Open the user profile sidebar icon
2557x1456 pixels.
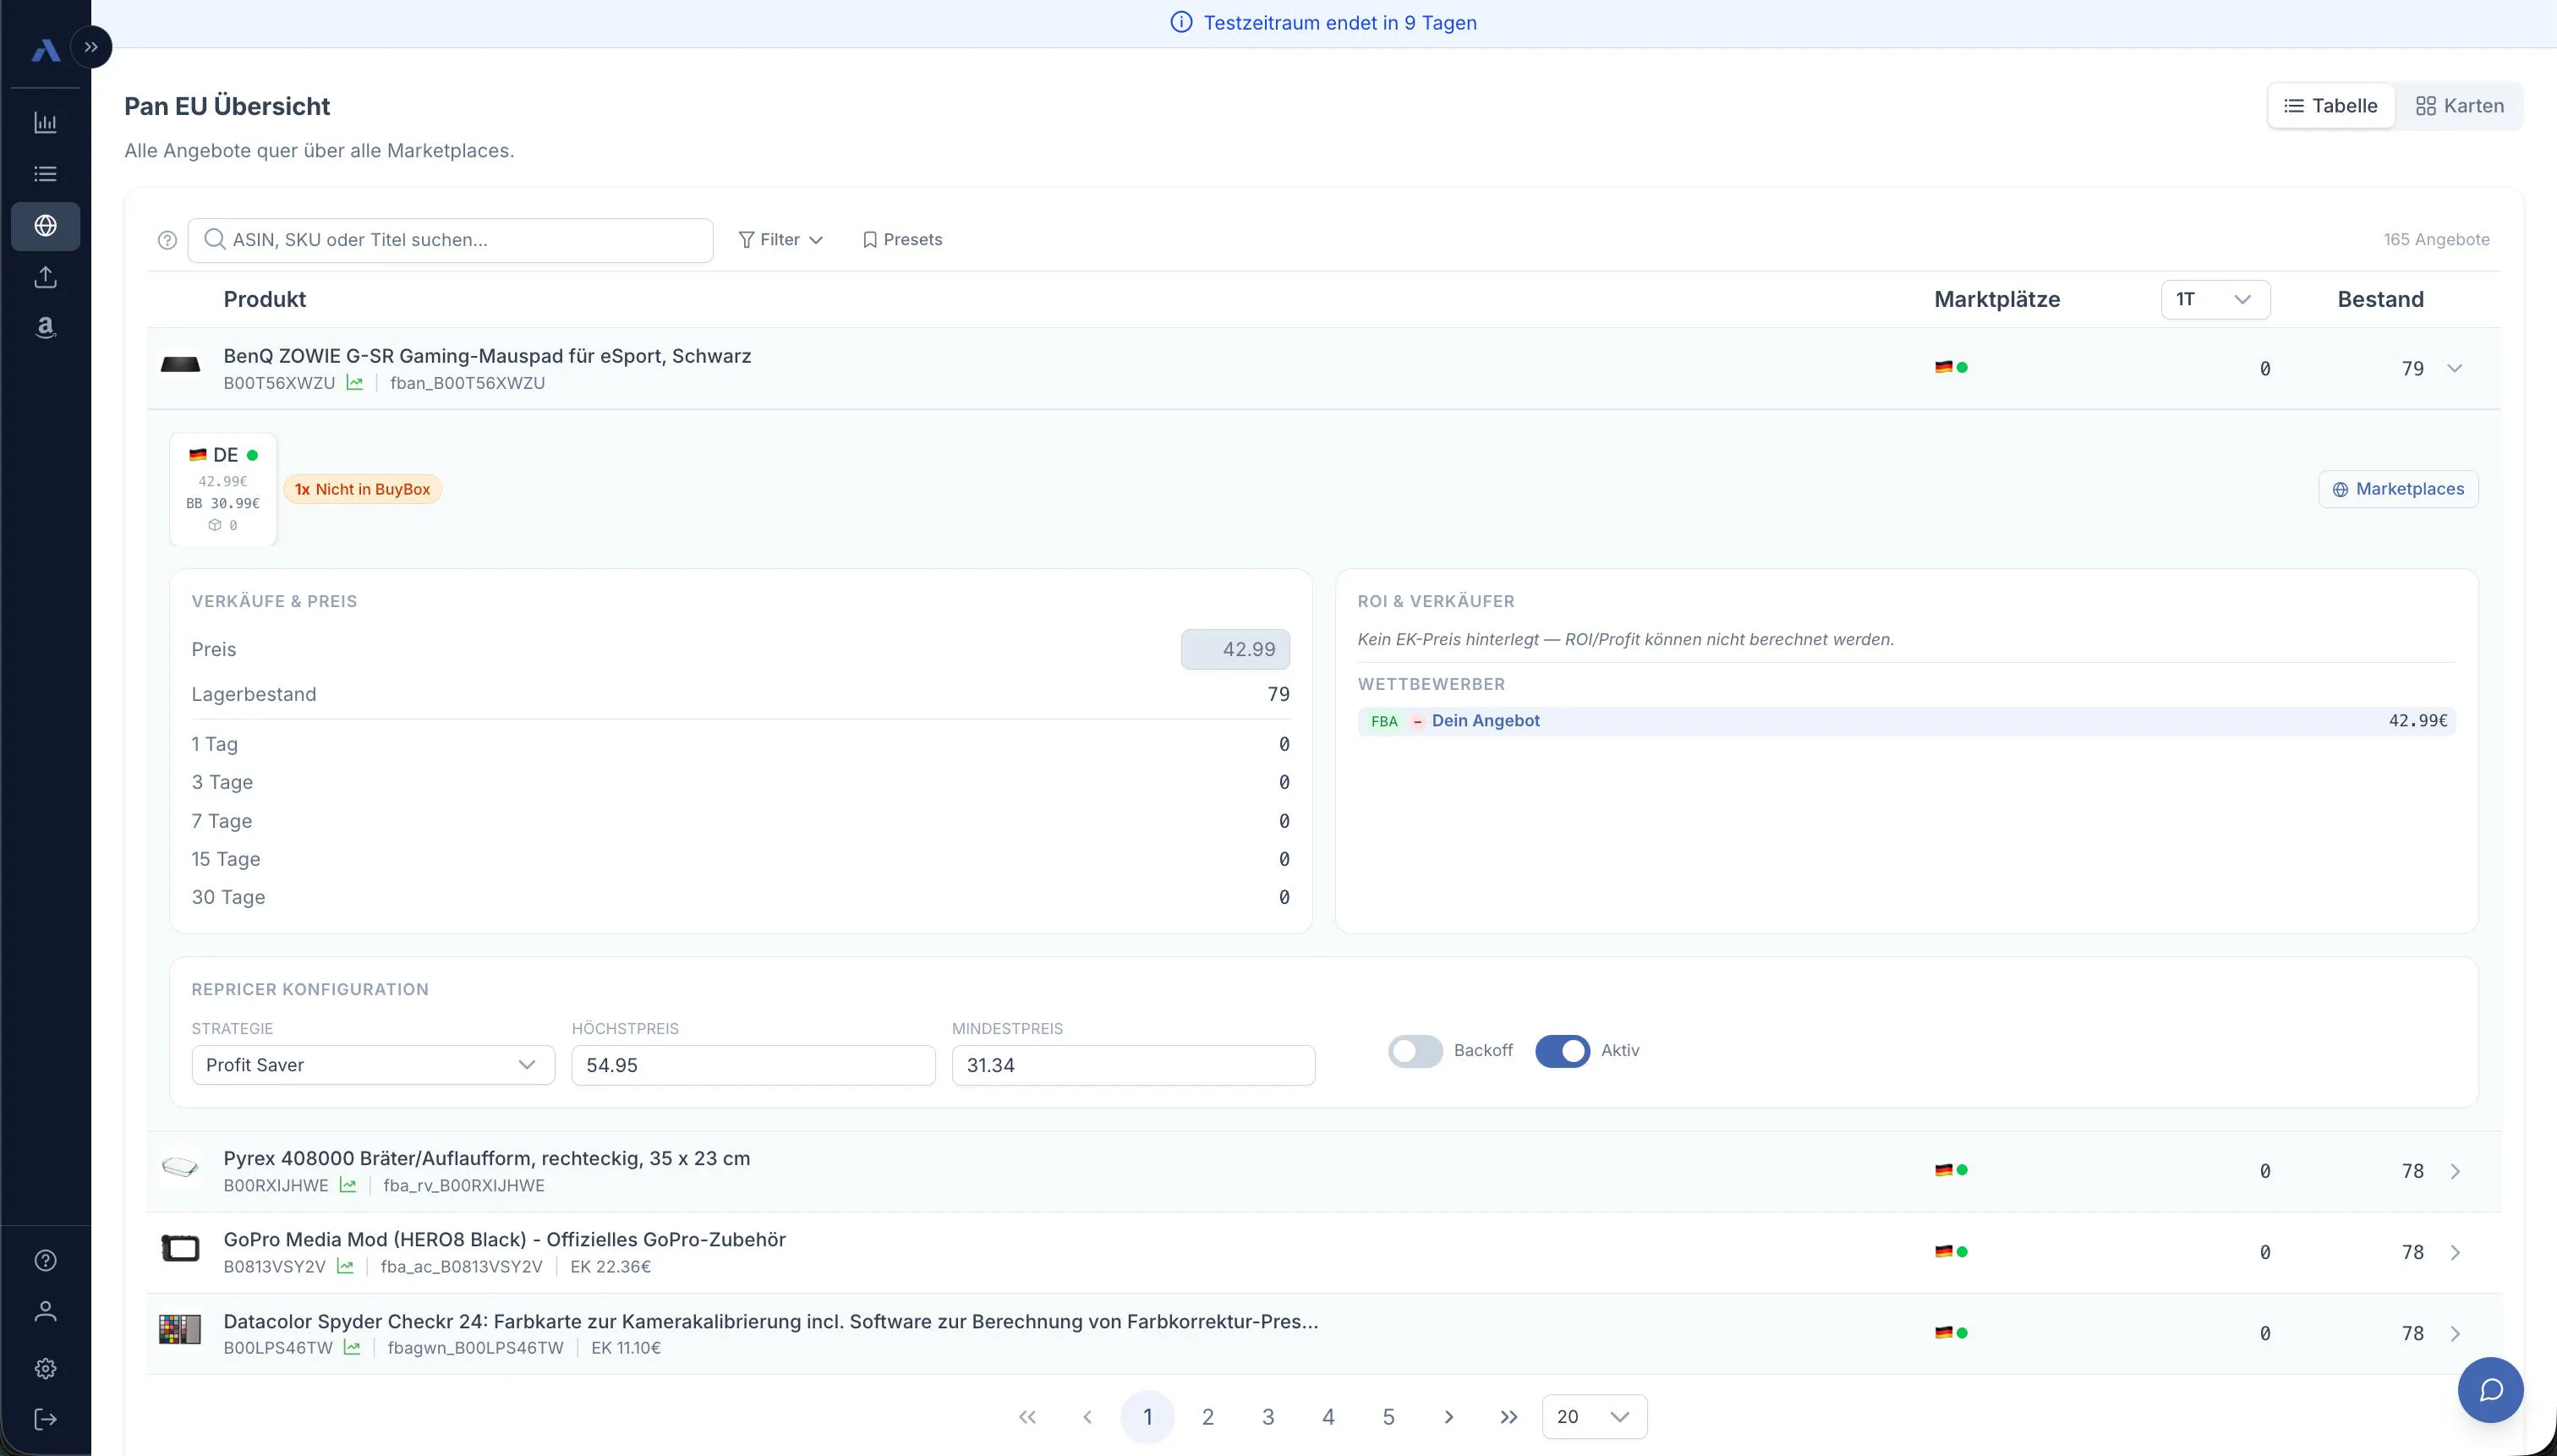coord(45,1312)
